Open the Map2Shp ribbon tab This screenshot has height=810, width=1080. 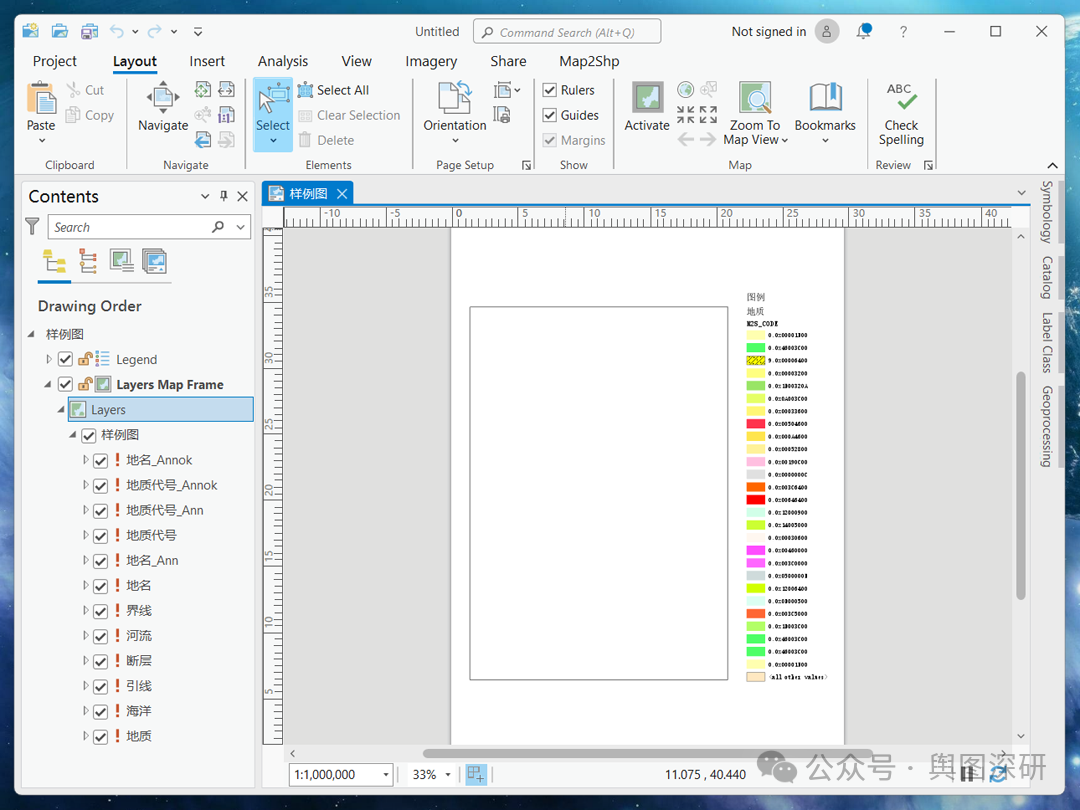(x=589, y=61)
